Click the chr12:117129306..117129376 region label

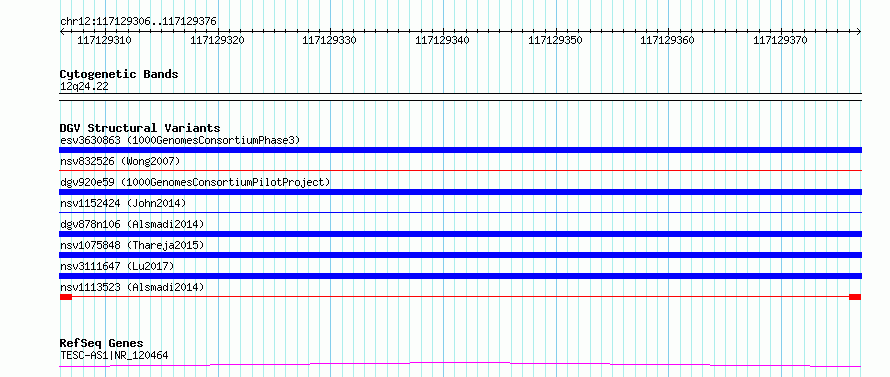click(138, 22)
